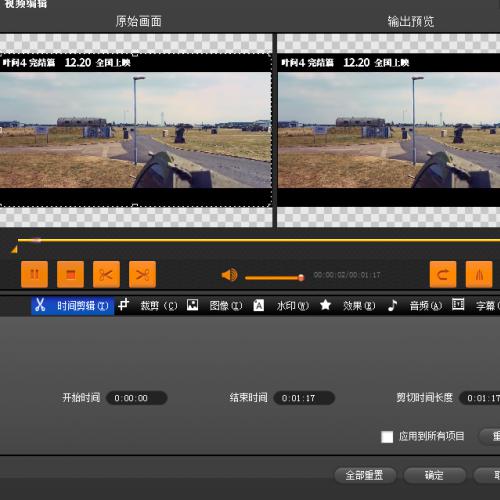The image size is (500, 500).
Task: Click the 输出预览 output preview frame
Action: tap(389, 130)
